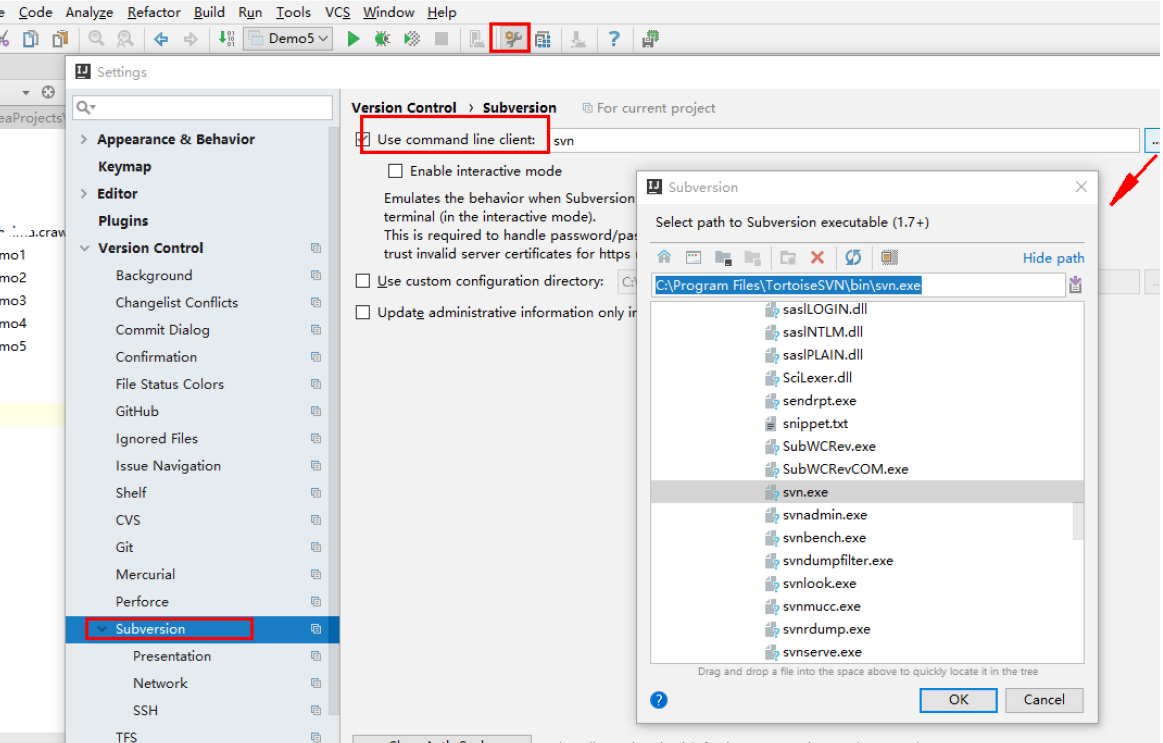Open the settings search history dropdown
This screenshot has width=1163, height=743.
(86, 108)
